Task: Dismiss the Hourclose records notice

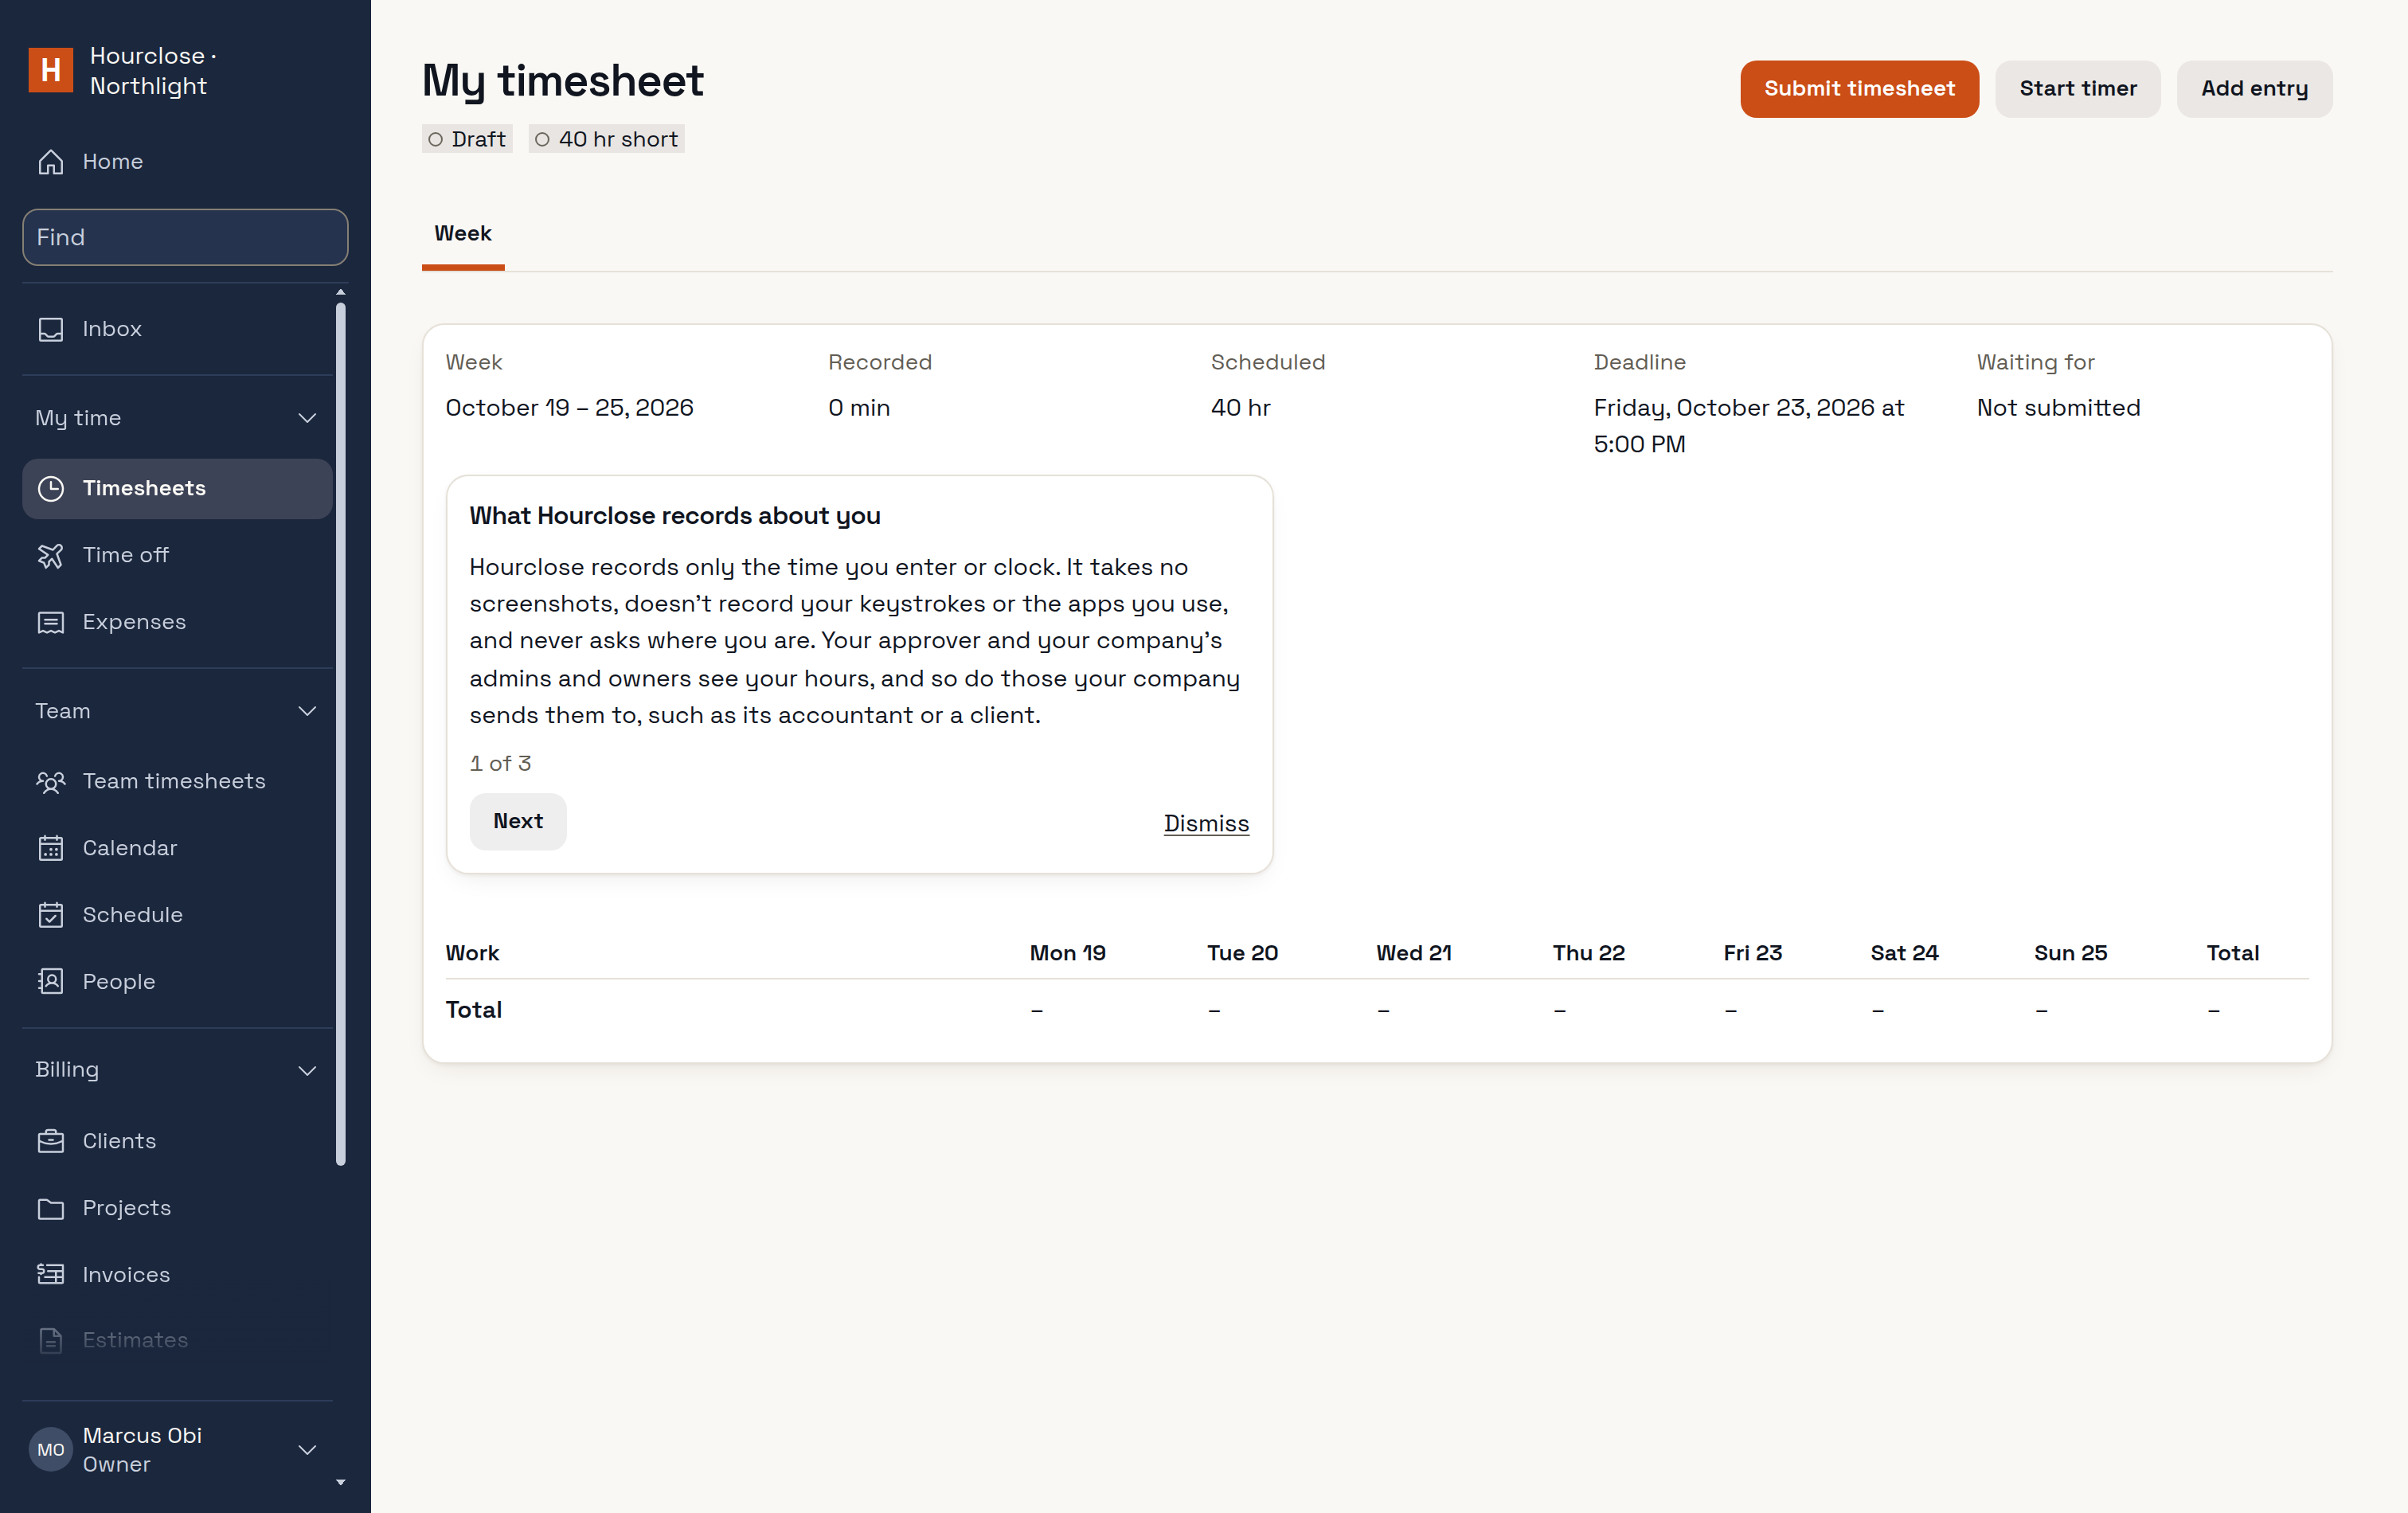Action: point(1206,824)
